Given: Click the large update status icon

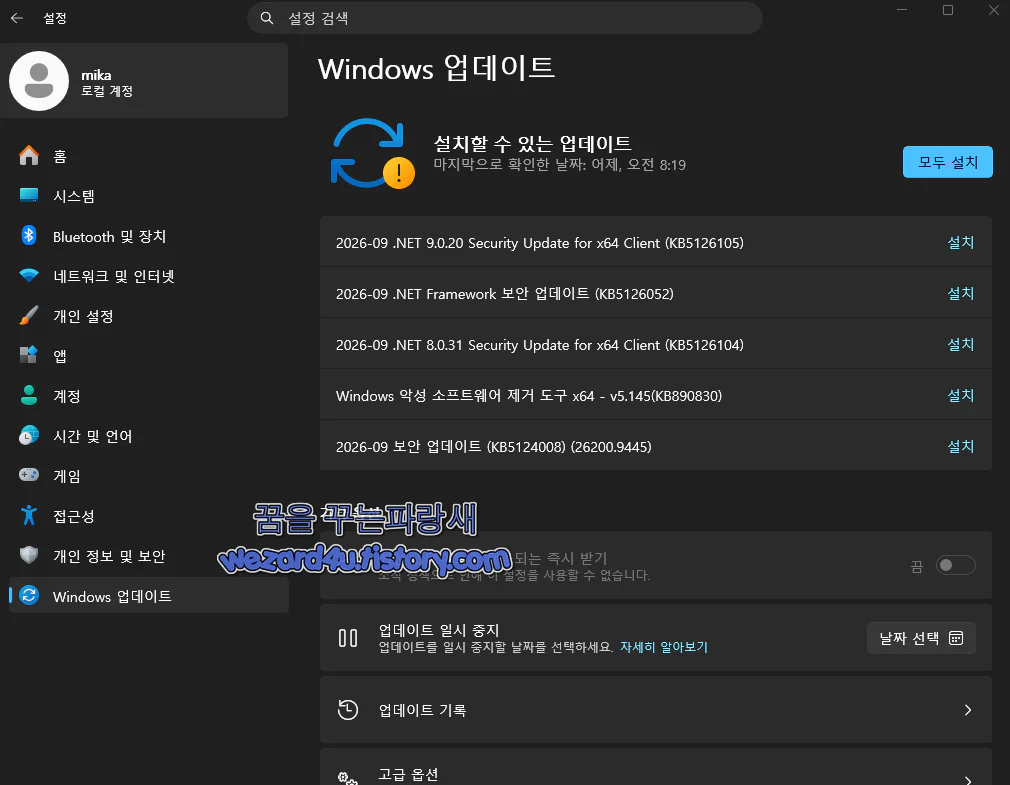Looking at the screenshot, I should pyautogui.click(x=372, y=154).
